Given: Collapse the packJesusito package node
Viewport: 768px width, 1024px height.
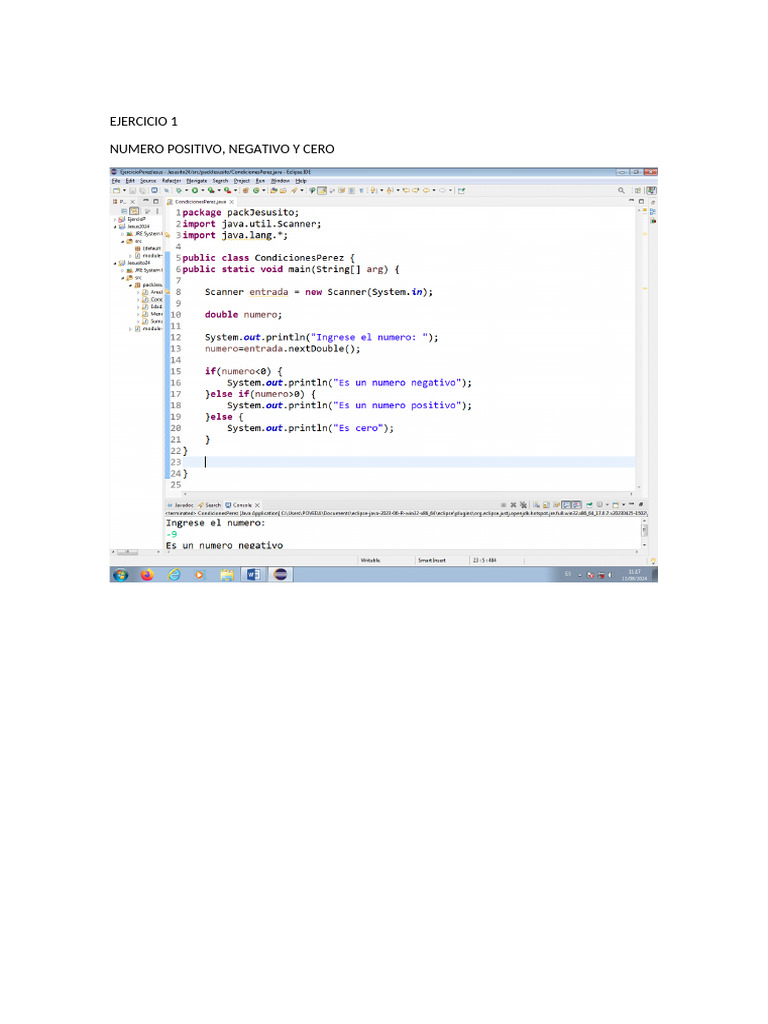Looking at the screenshot, I should [x=130, y=285].
